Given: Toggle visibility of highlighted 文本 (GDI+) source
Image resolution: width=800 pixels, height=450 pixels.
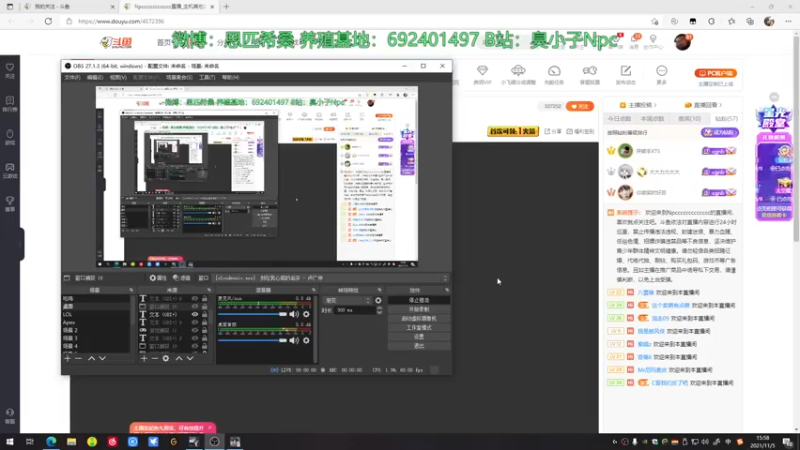Looking at the screenshot, I should click(x=195, y=315).
